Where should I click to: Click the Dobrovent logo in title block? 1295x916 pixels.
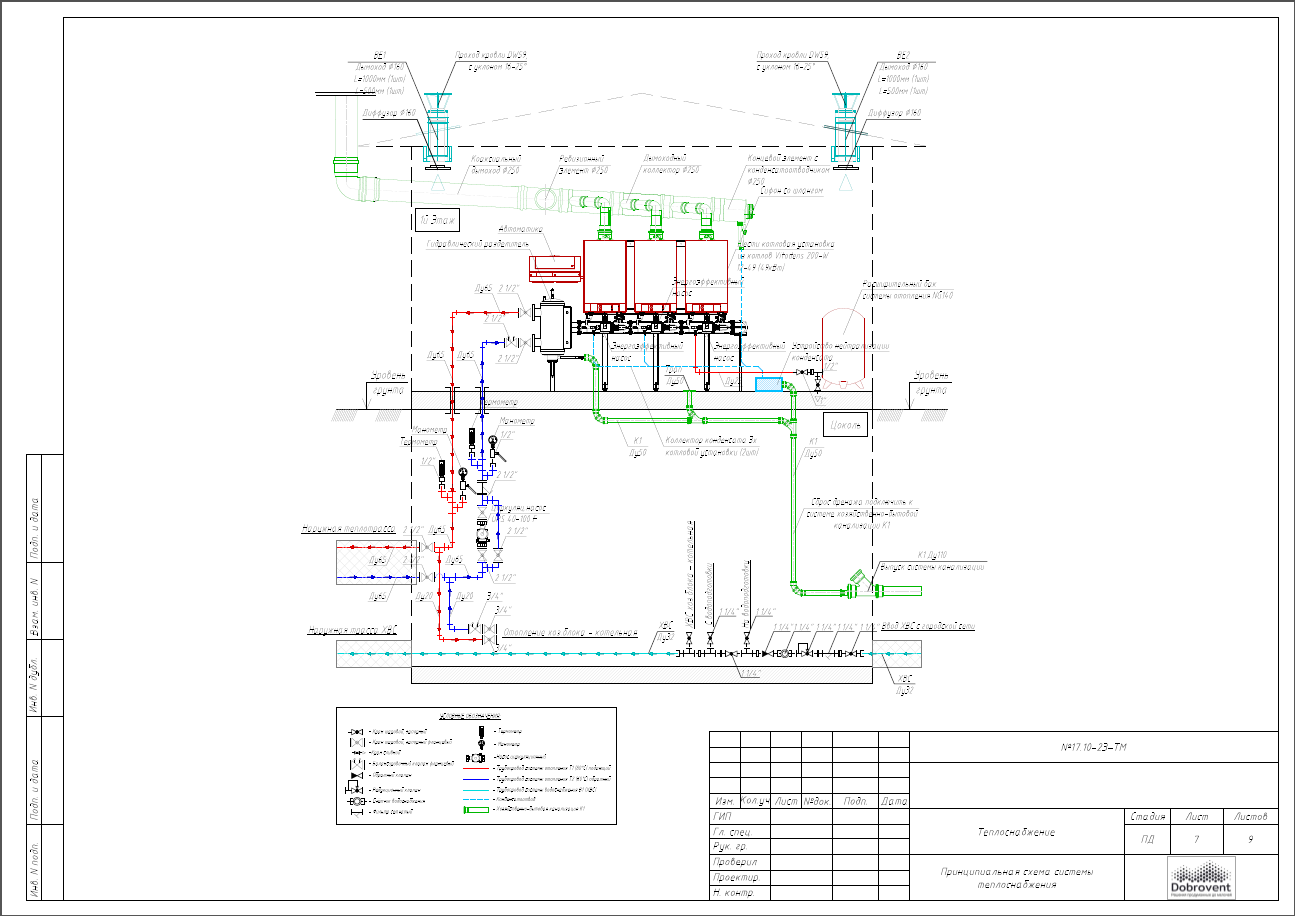[x=1201, y=878]
